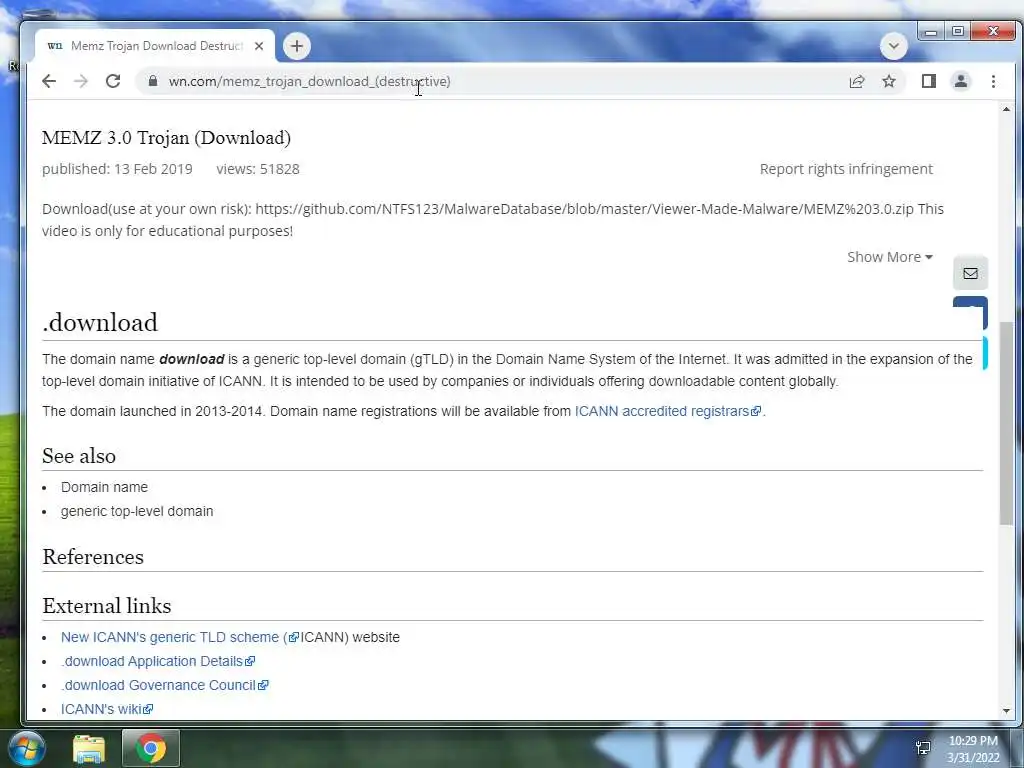Click the See also heading

[x=79, y=456]
